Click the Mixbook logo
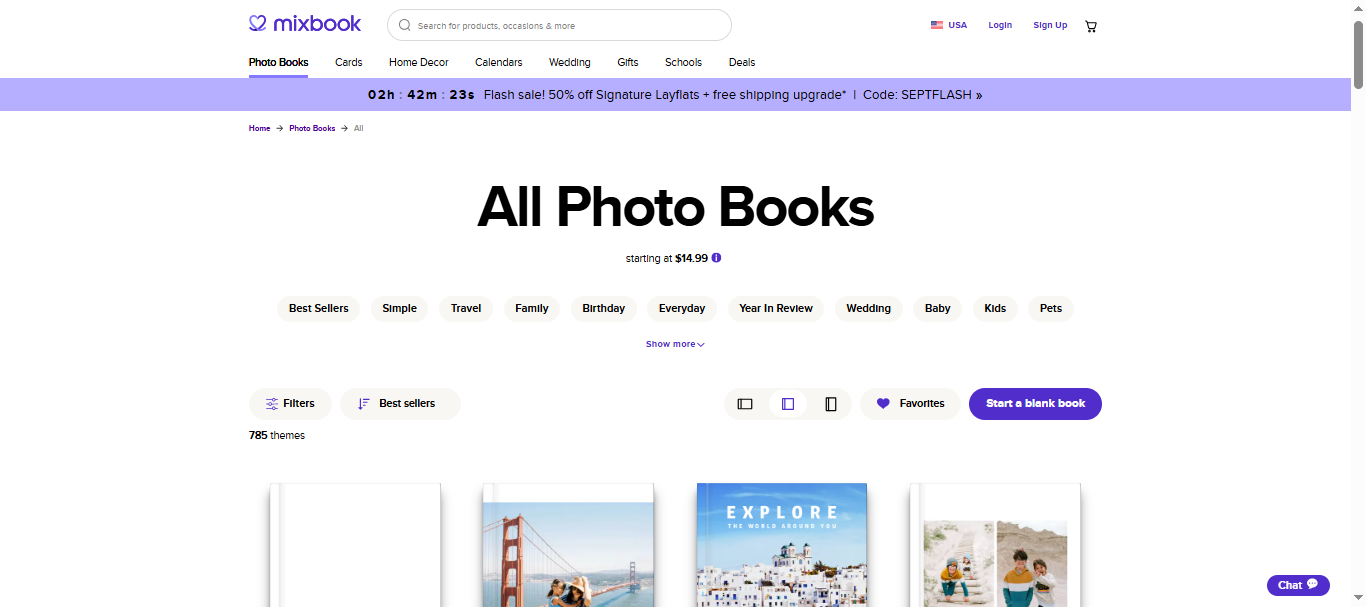This screenshot has width=1366, height=607. (x=305, y=24)
